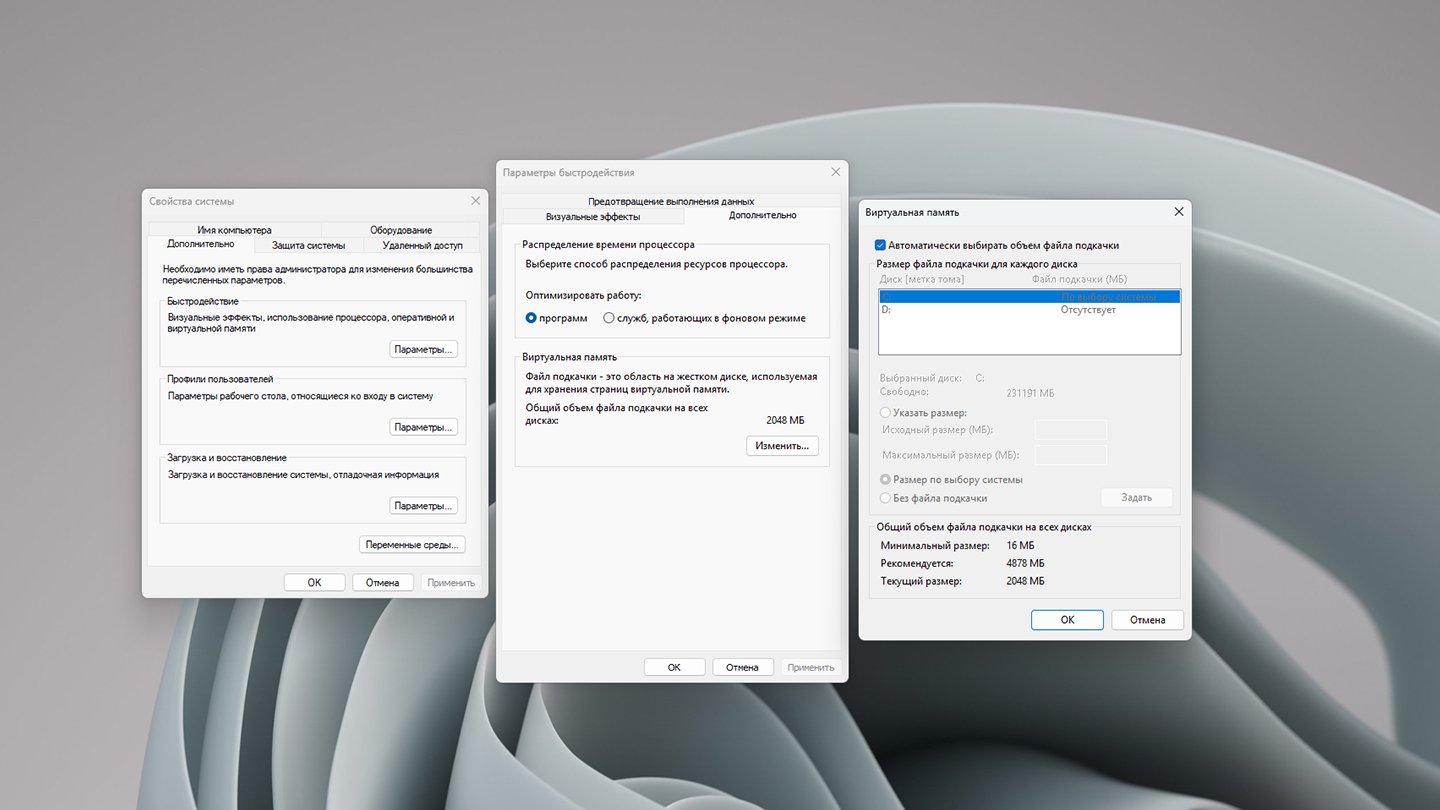Close the Виртуальная память window
1440x810 pixels.
coord(1178,212)
